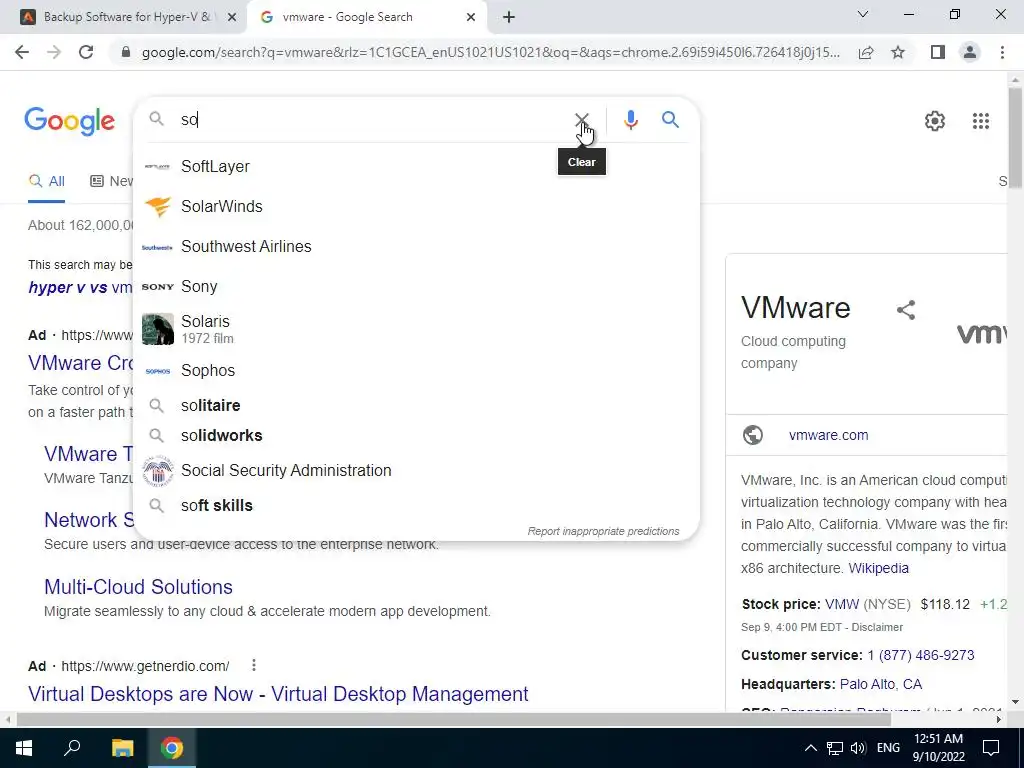This screenshot has width=1024, height=768.
Task: Click the vertical page scrollbar
Action: tap(1015, 137)
